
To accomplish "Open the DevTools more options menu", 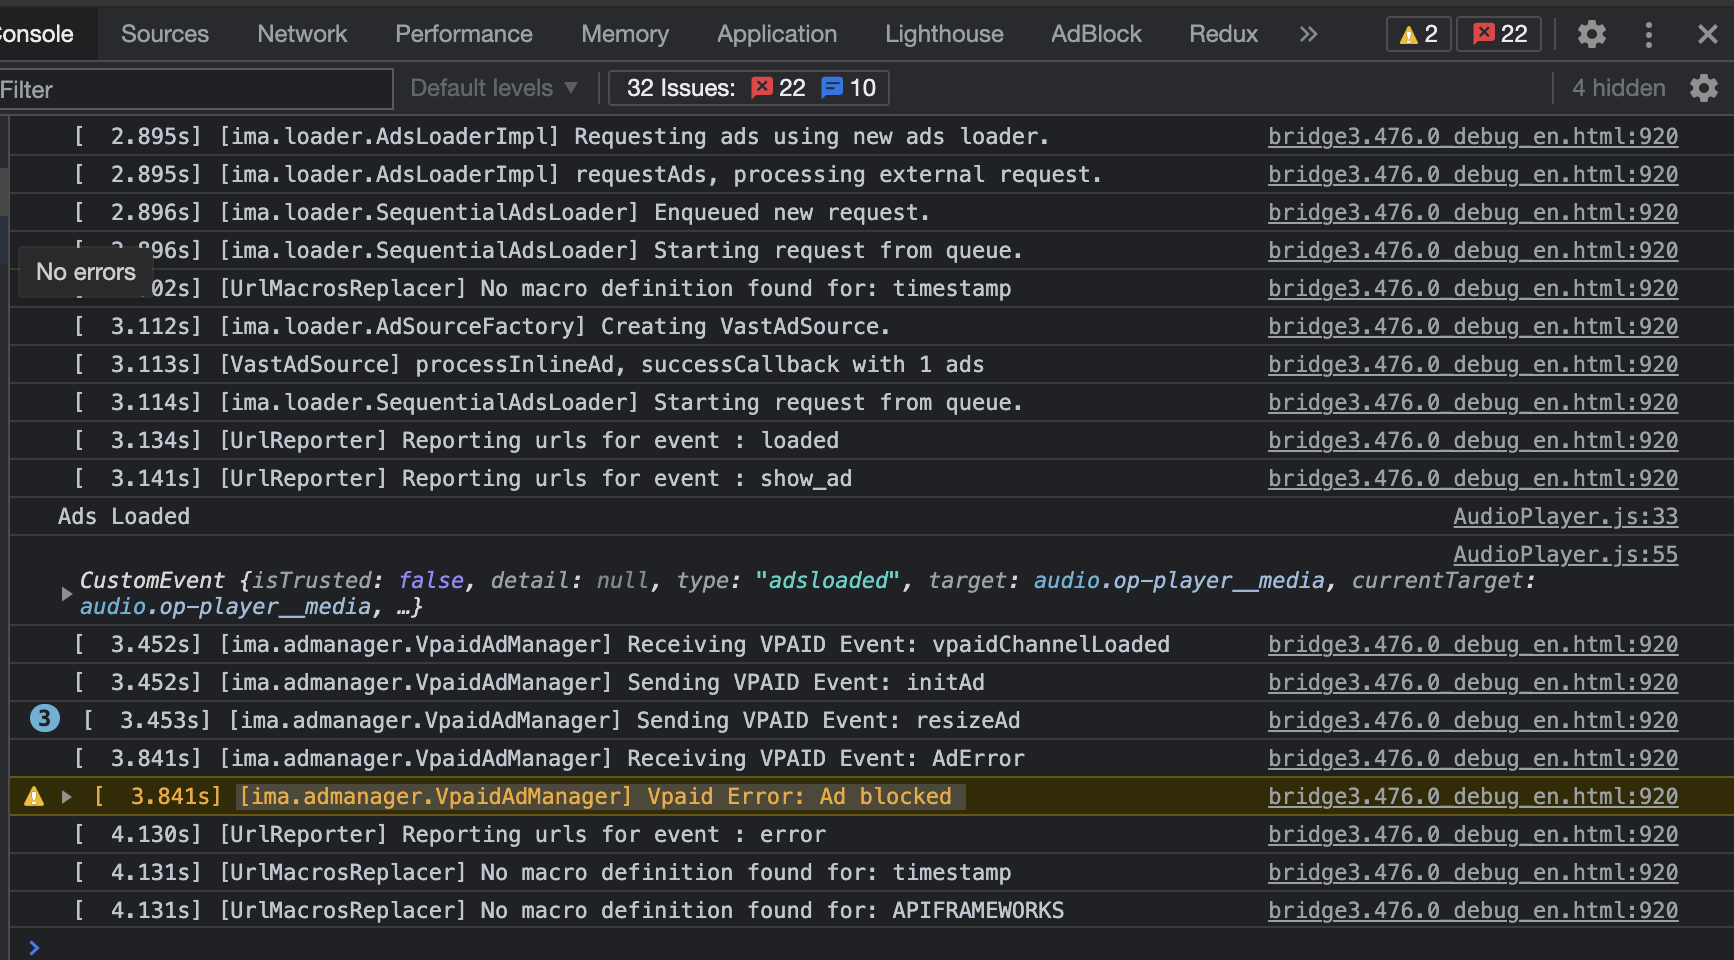I will pos(1649,34).
